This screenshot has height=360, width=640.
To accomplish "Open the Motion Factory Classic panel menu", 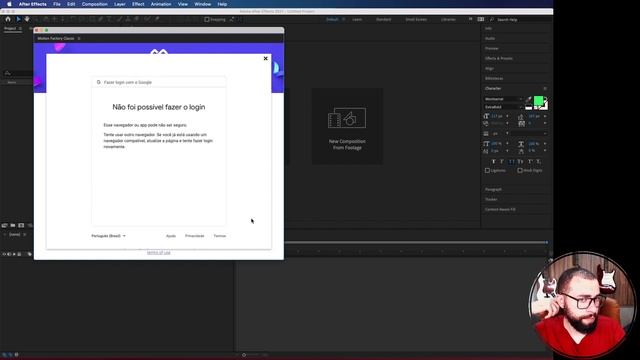I will click(79, 38).
